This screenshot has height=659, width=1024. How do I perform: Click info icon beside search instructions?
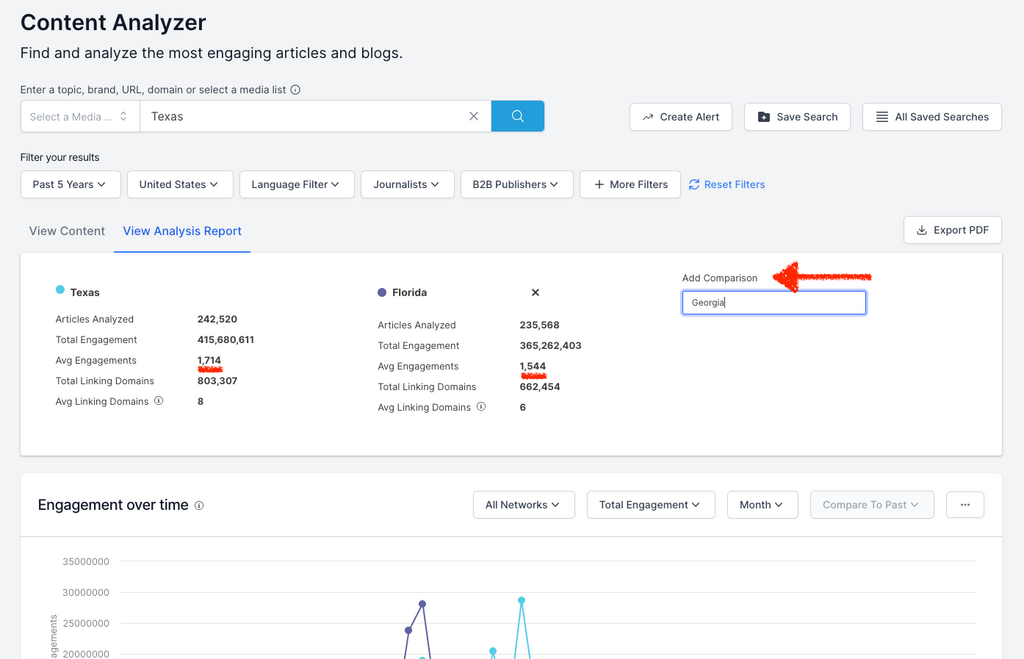pos(295,90)
